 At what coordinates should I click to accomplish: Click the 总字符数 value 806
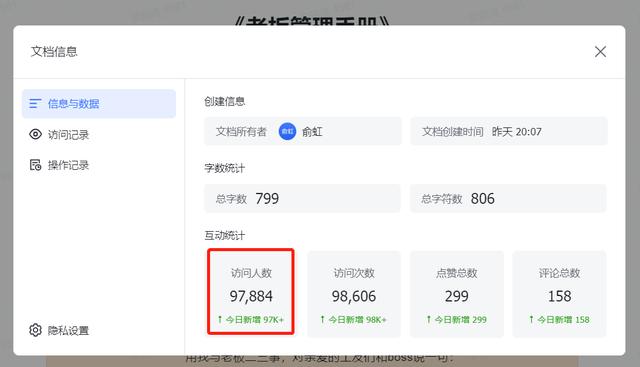tap(482, 198)
